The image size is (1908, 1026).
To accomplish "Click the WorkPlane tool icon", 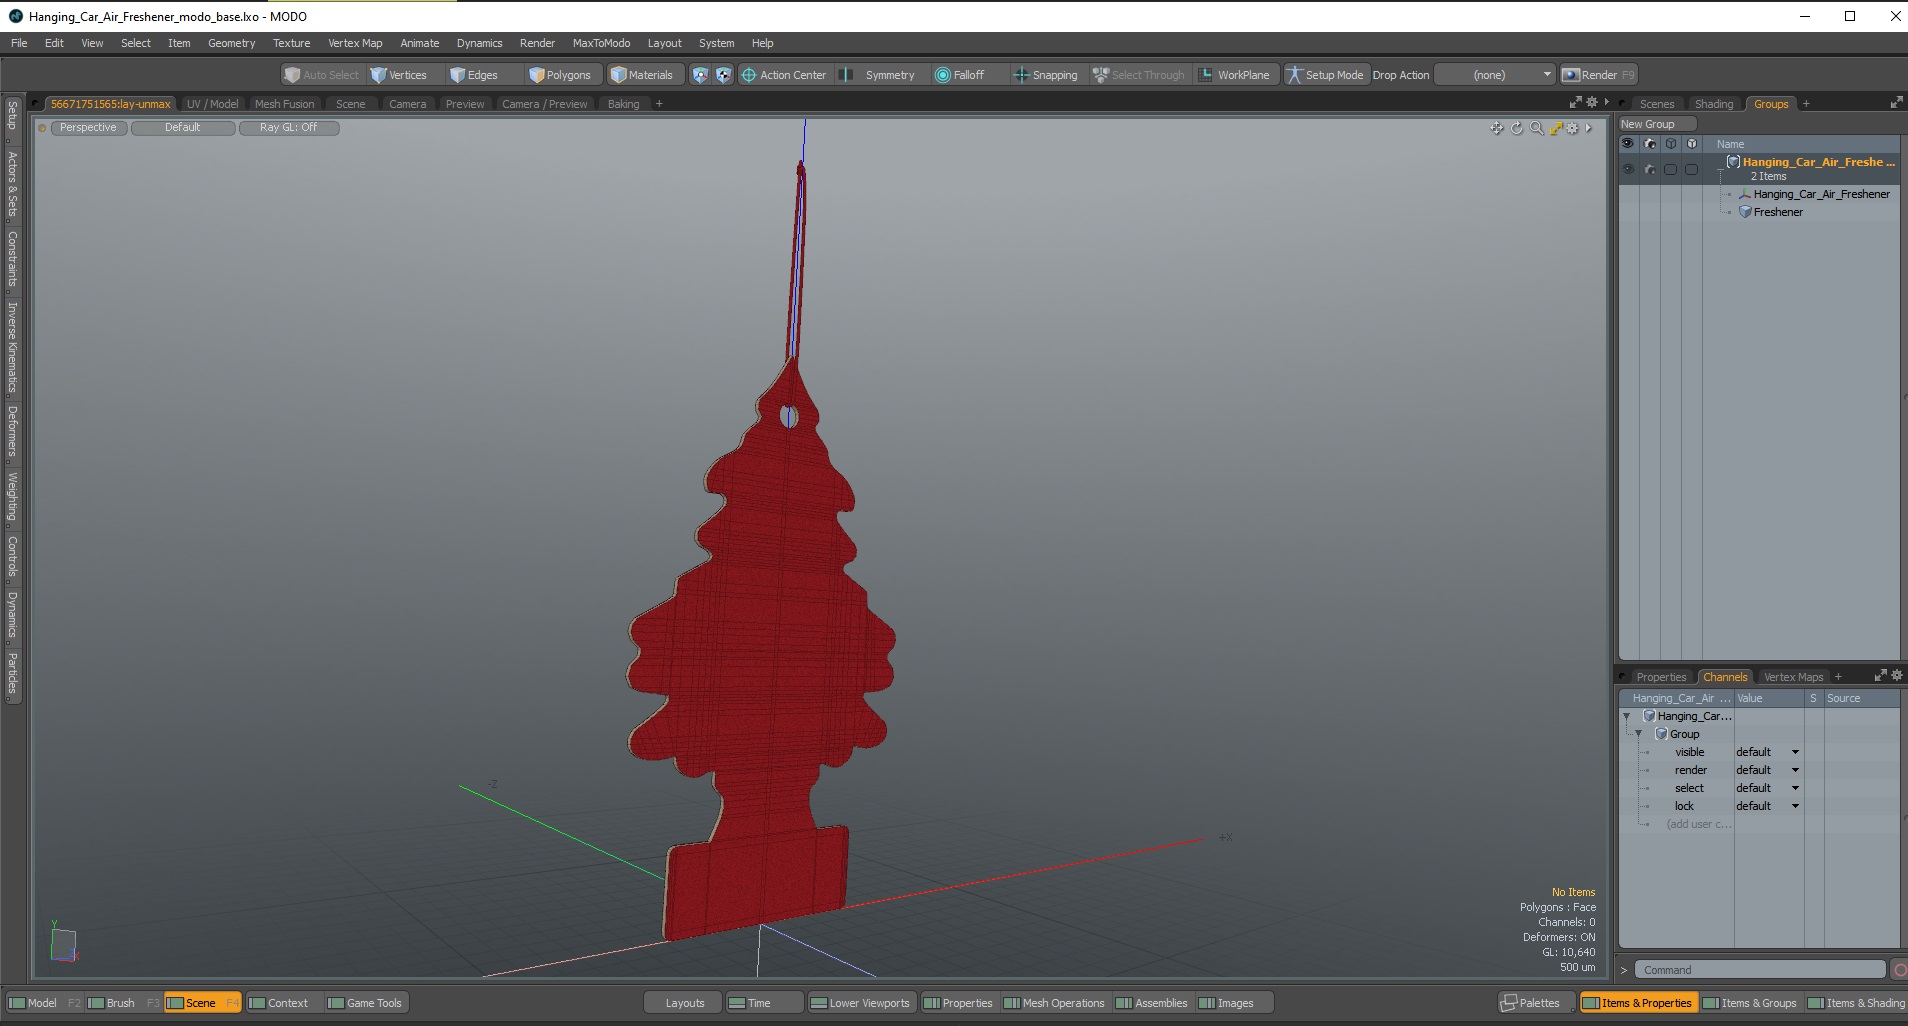I will click(1206, 75).
